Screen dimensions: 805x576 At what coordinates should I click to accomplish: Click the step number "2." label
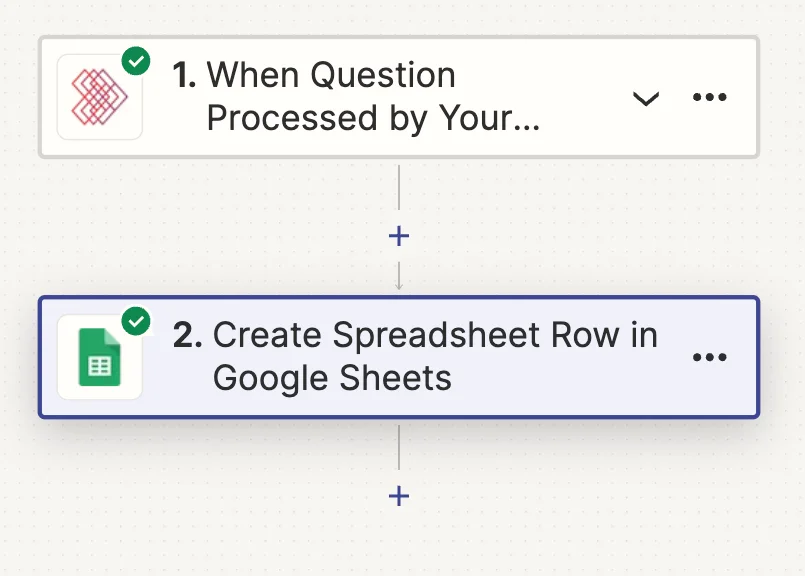point(188,336)
